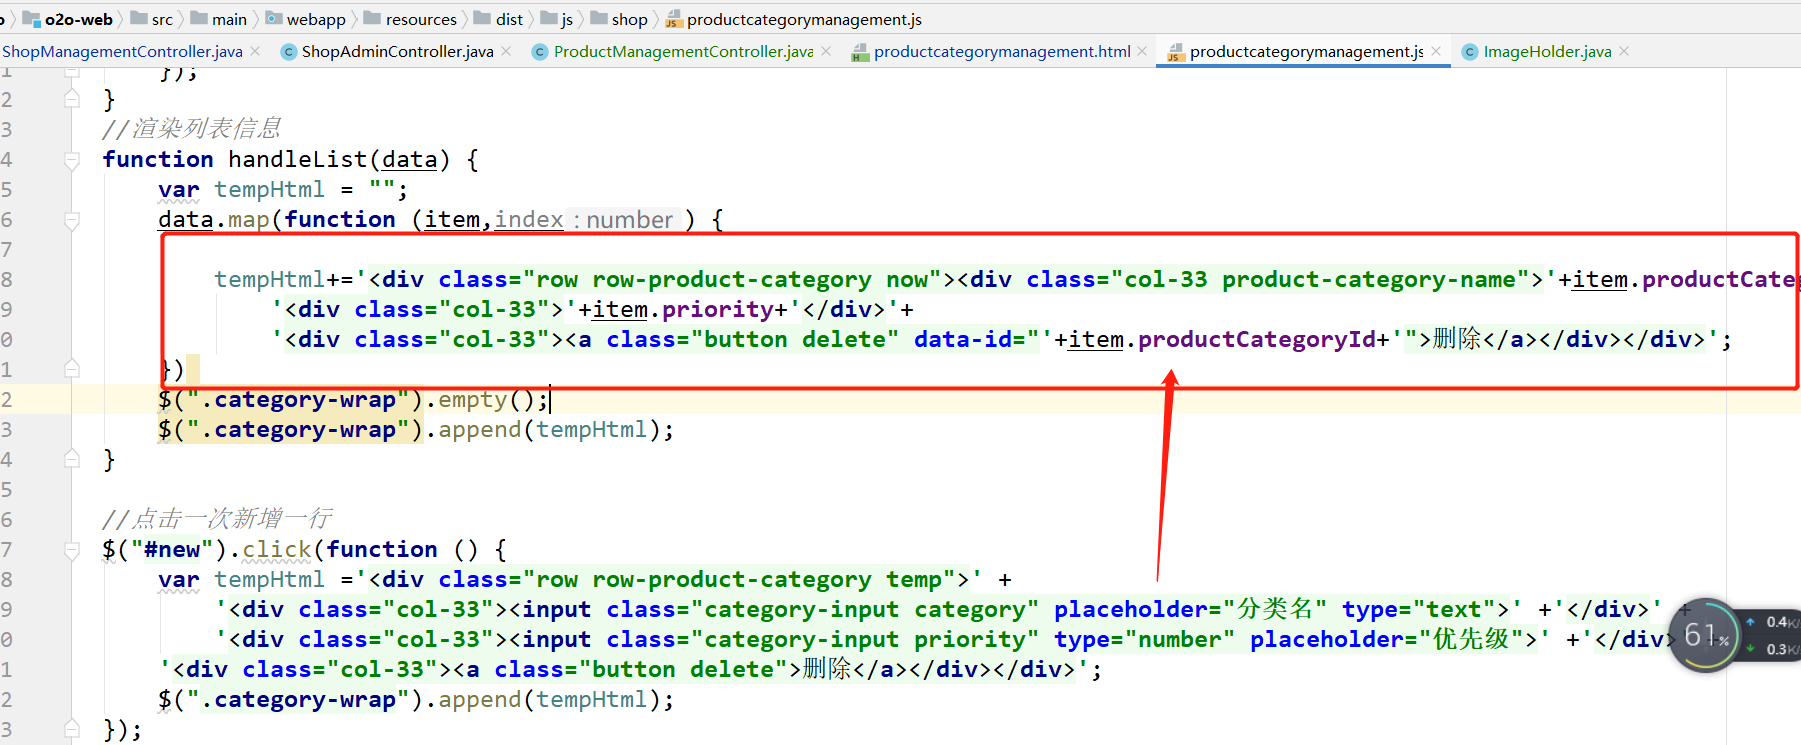Open the webapp folder breadcrumb
Viewport: 1801px width, 745px height.
click(x=306, y=19)
